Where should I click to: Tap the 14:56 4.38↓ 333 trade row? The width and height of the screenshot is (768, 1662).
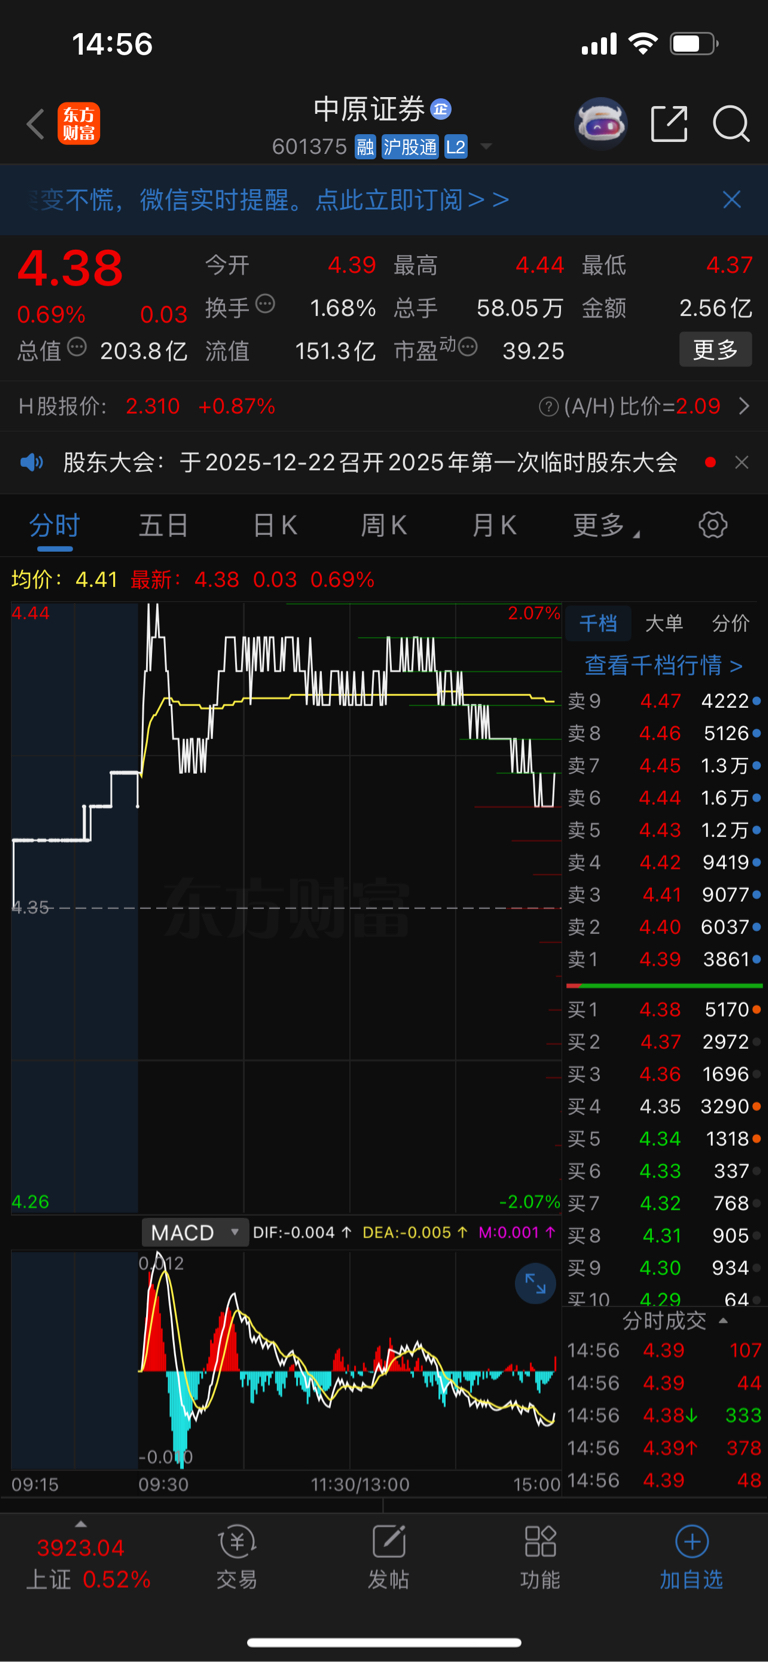tap(664, 1415)
